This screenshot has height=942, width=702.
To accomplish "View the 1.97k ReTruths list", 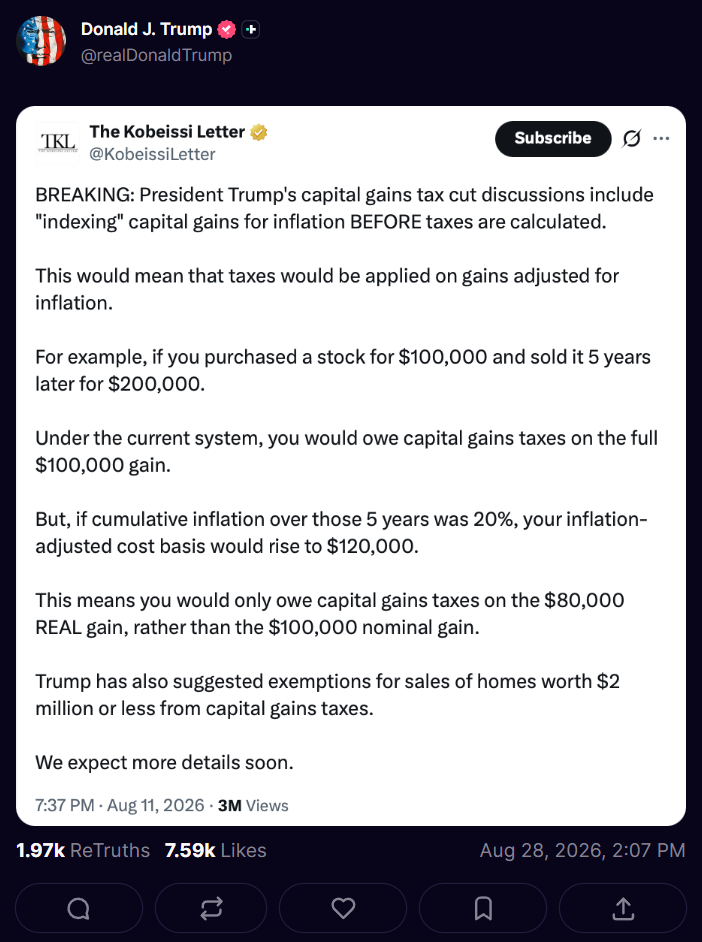I will coord(83,850).
